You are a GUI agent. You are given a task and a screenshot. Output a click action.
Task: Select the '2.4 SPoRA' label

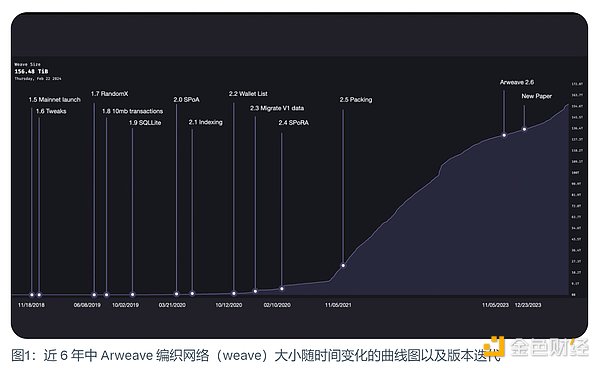293,122
